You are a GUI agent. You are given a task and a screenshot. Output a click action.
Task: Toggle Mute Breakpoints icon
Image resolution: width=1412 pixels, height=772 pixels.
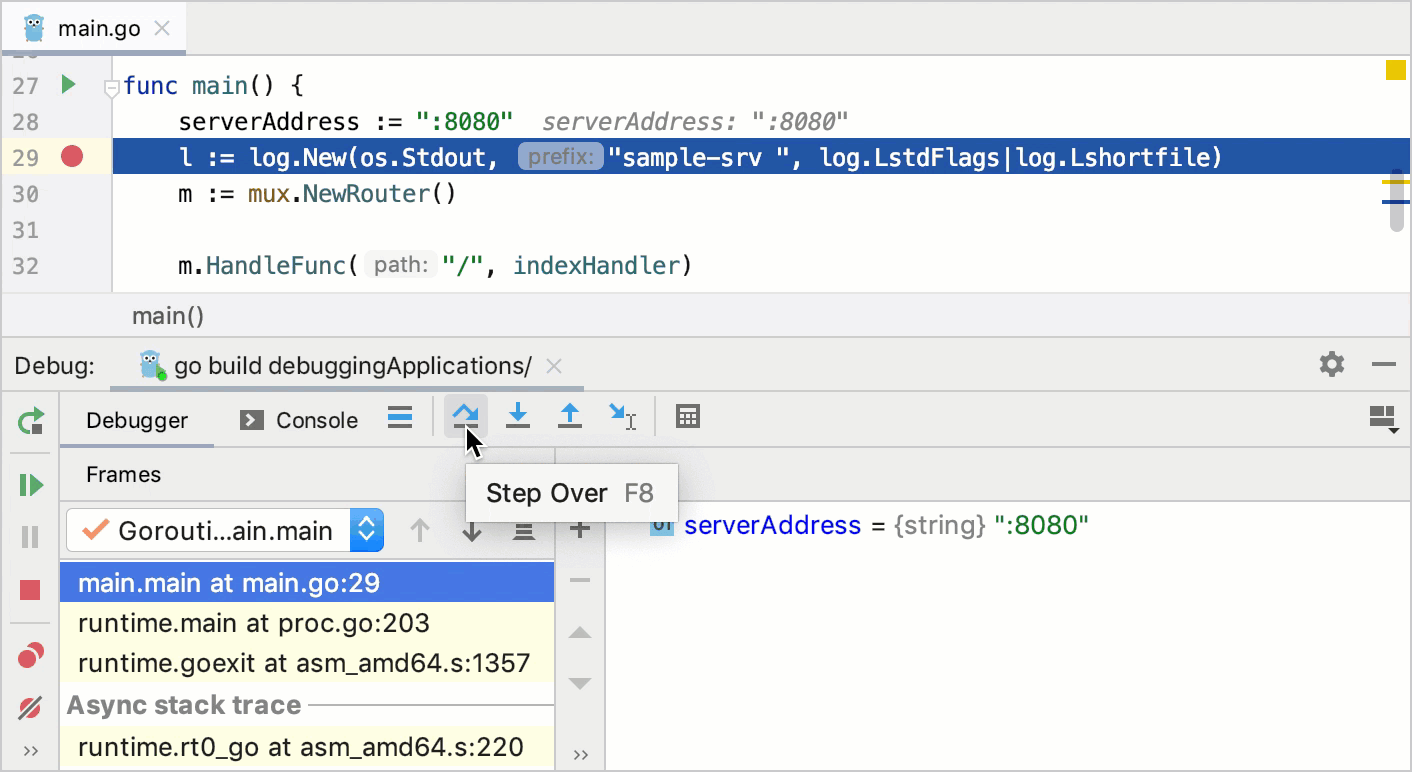pyautogui.click(x=30, y=708)
